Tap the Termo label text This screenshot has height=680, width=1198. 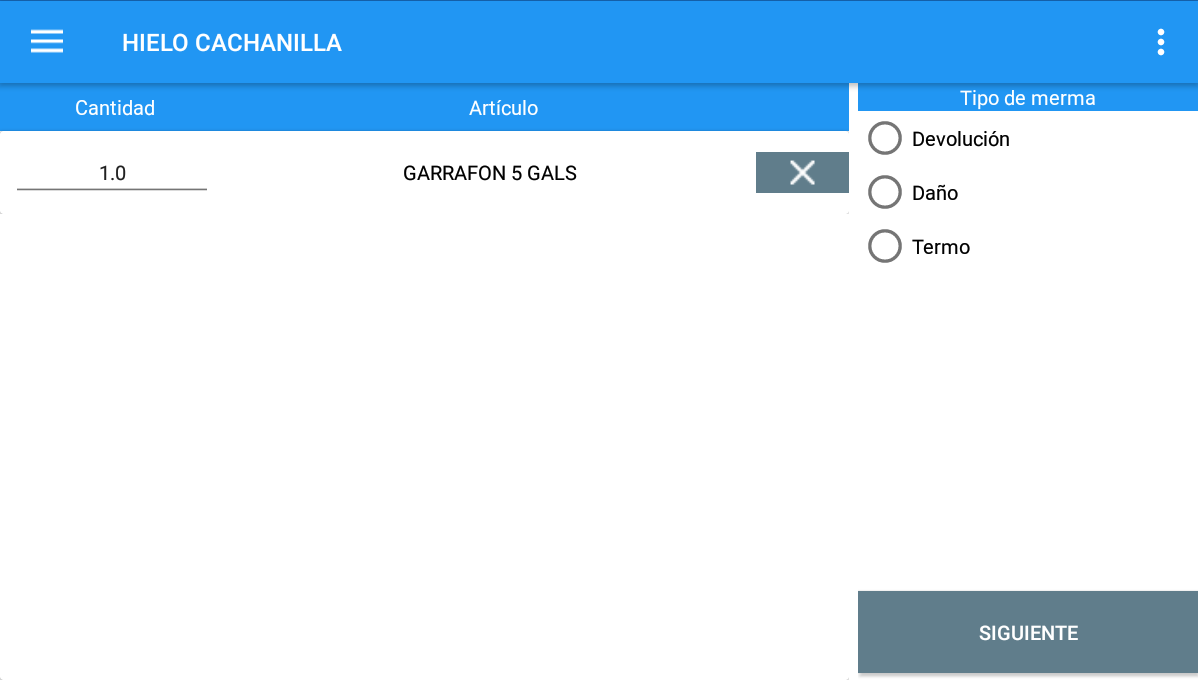point(941,247)
